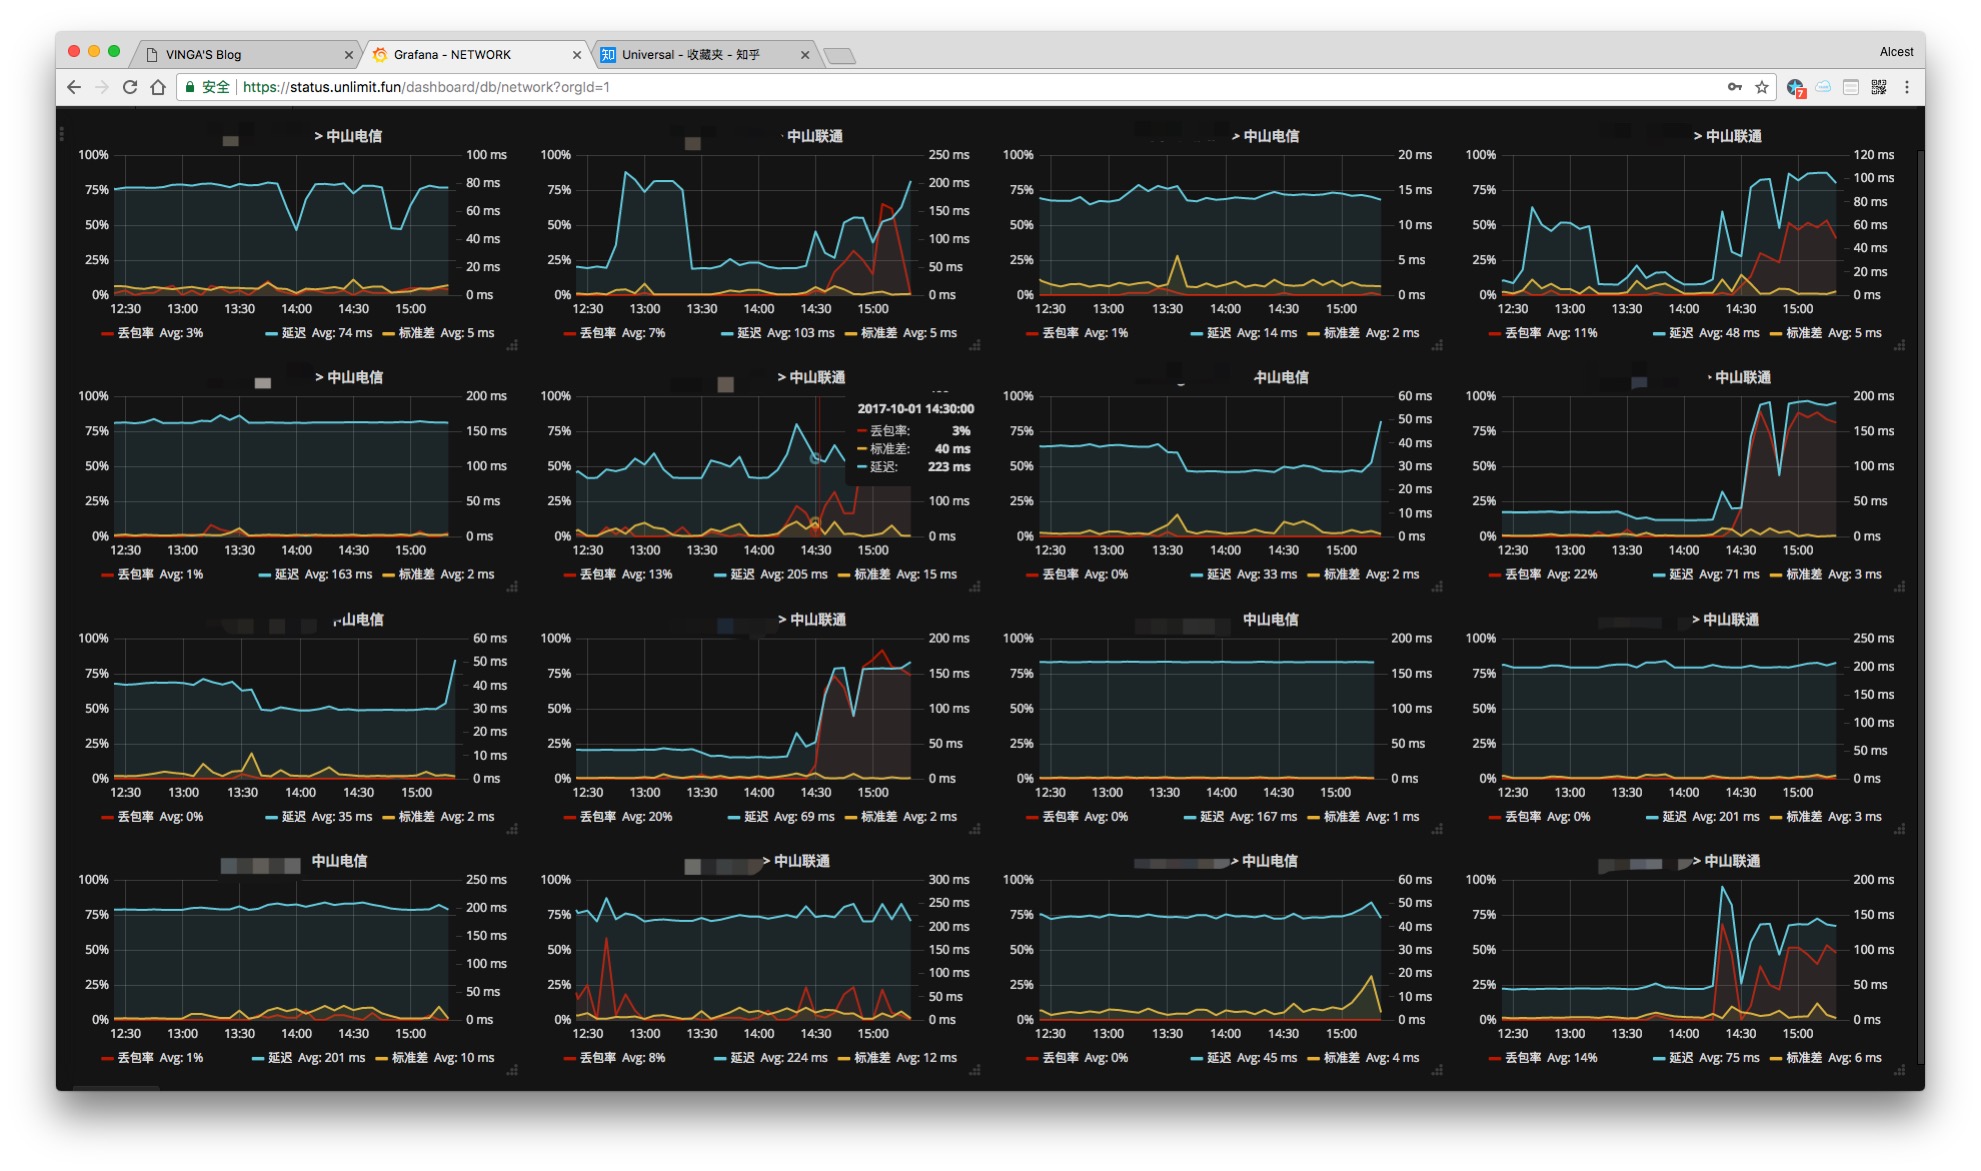
Task: Open the panel title menu above 延迟 Avg: 224 ms
Action: (796, 861)
